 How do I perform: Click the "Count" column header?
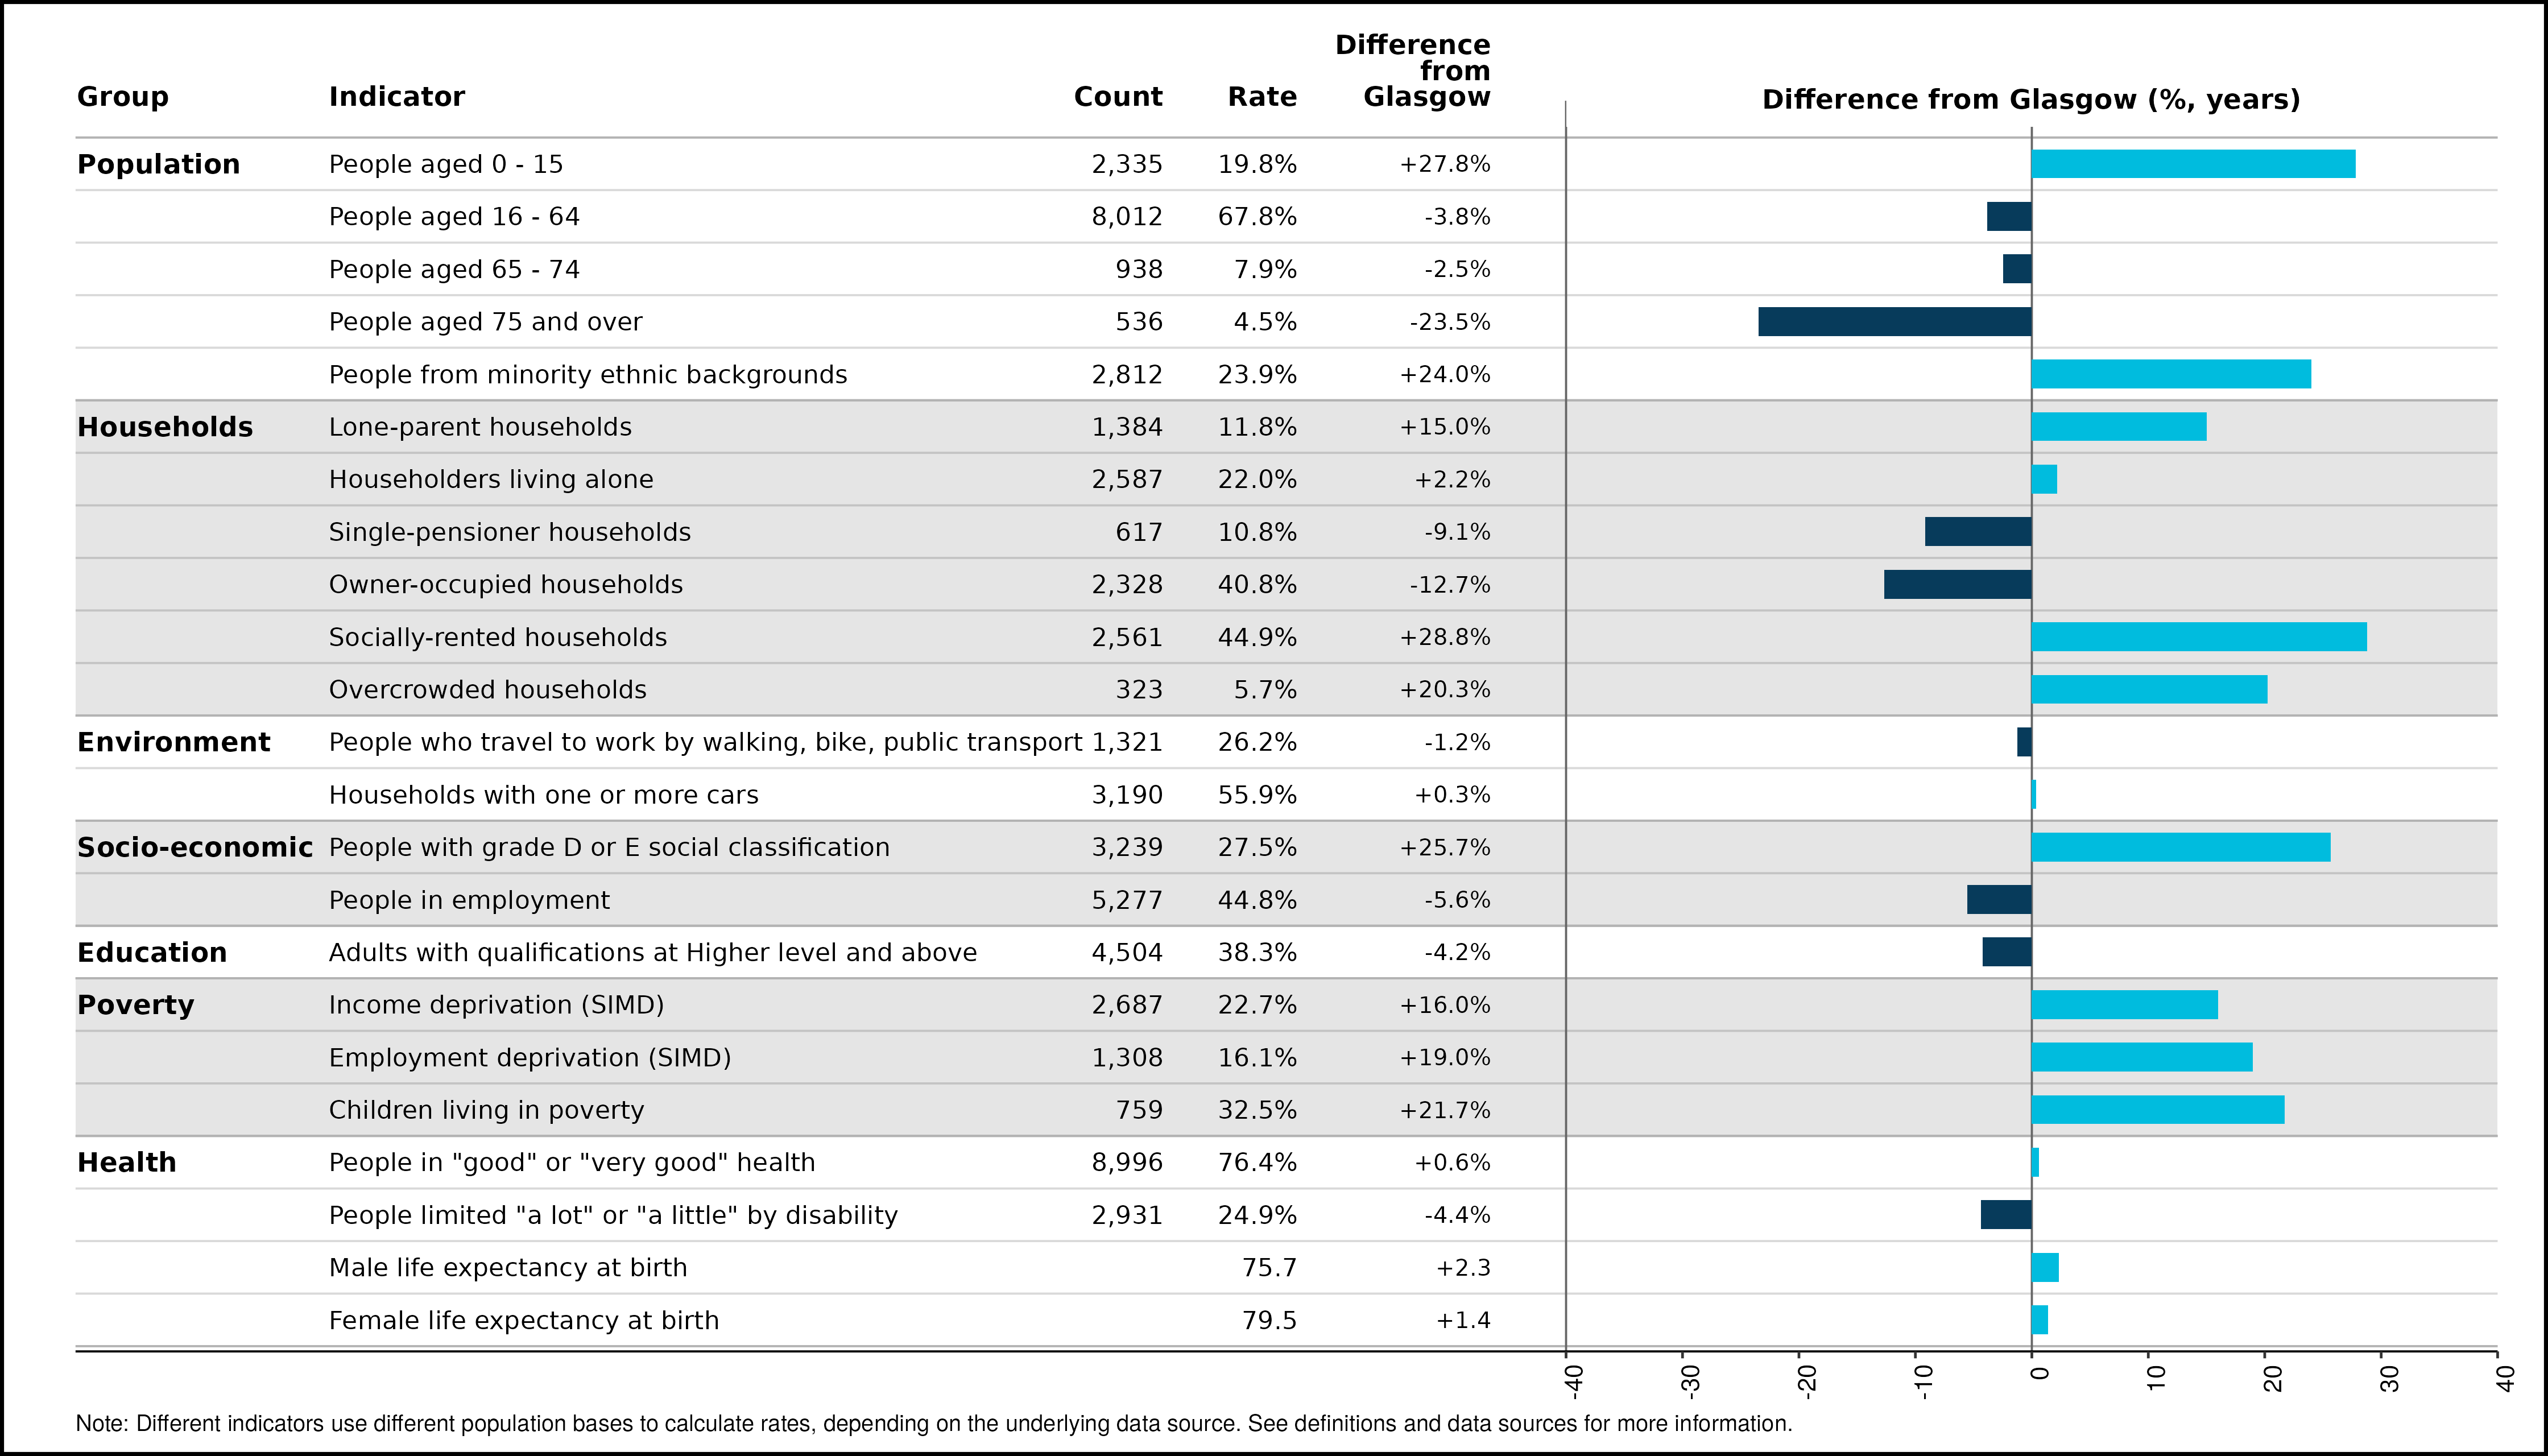click(1117, 97)
